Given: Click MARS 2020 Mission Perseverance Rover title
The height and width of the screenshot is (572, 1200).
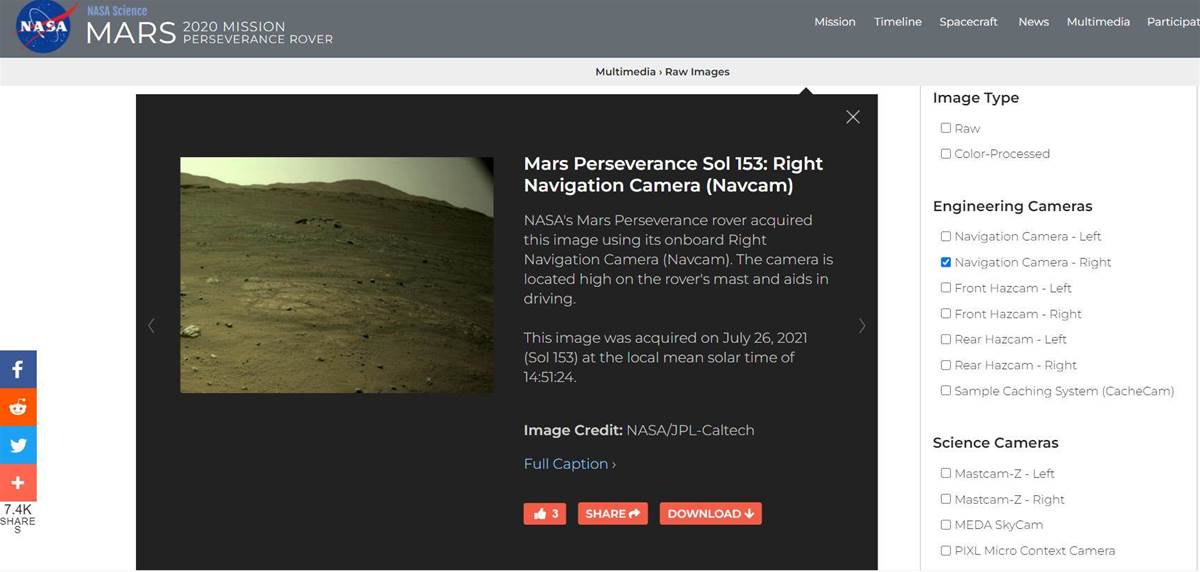Looking at the screenshot, I should point(209,32).
